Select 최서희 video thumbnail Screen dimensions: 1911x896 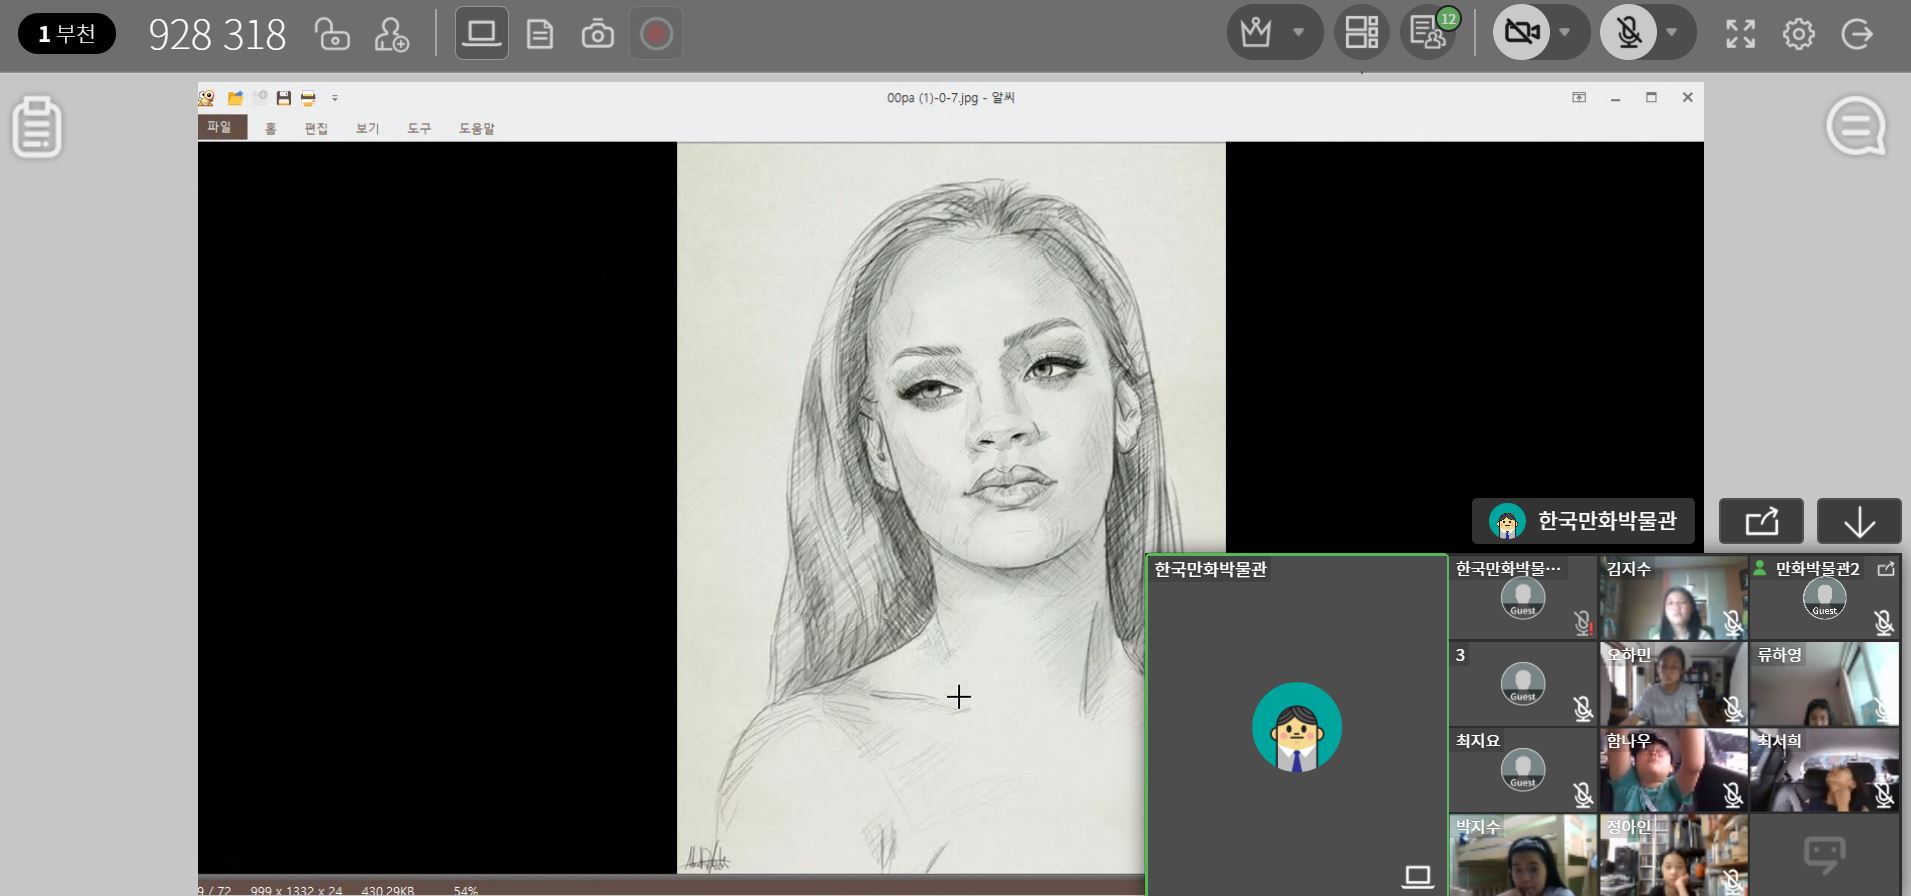point(1824,770)
